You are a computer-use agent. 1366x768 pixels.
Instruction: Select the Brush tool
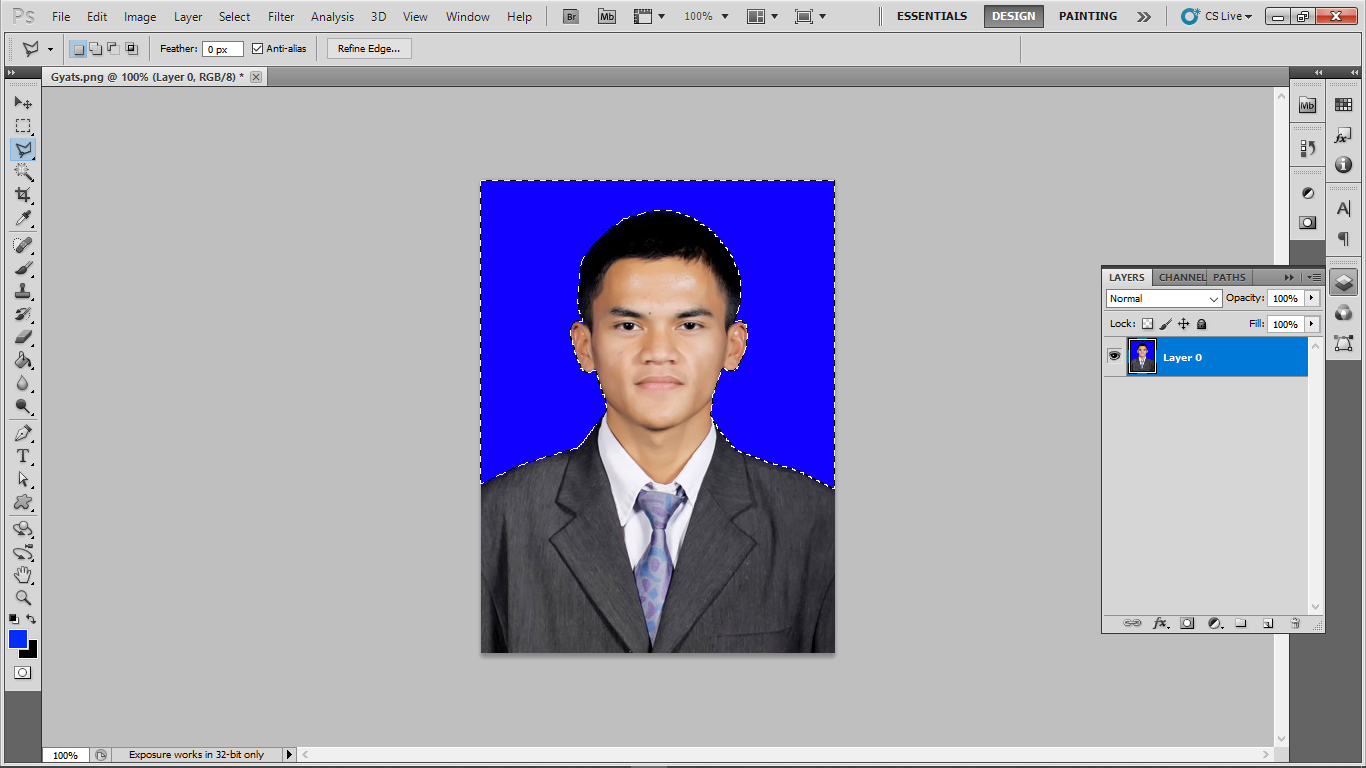pyautogui.click(x=23, y=268)
